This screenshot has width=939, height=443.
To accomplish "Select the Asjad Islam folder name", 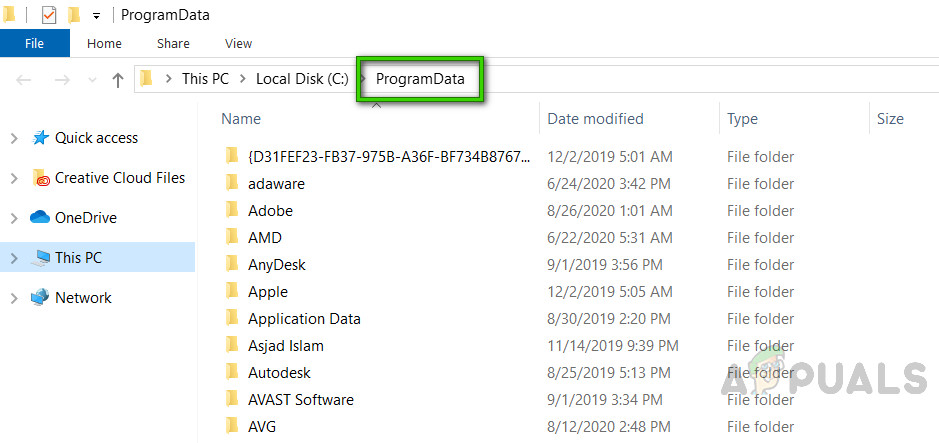I will coord(286,345).
